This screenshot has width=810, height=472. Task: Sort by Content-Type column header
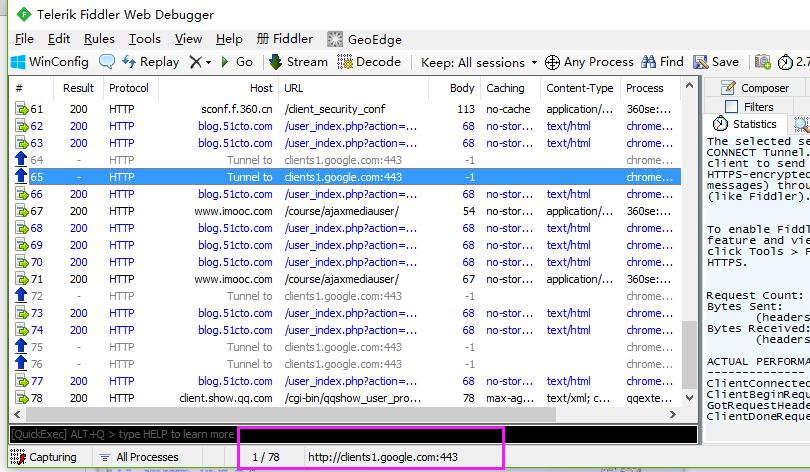580,88
